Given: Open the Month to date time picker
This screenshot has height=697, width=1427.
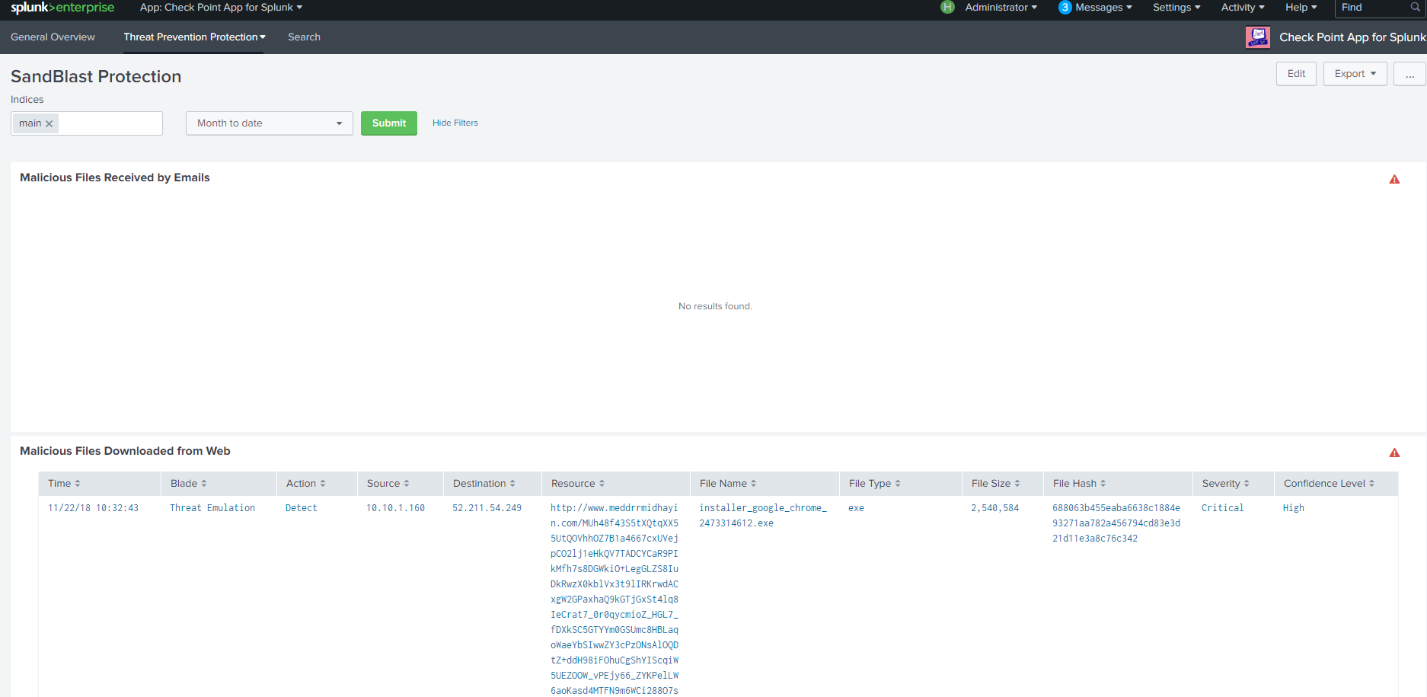Looking at the screenshot, I should [269, 123].
